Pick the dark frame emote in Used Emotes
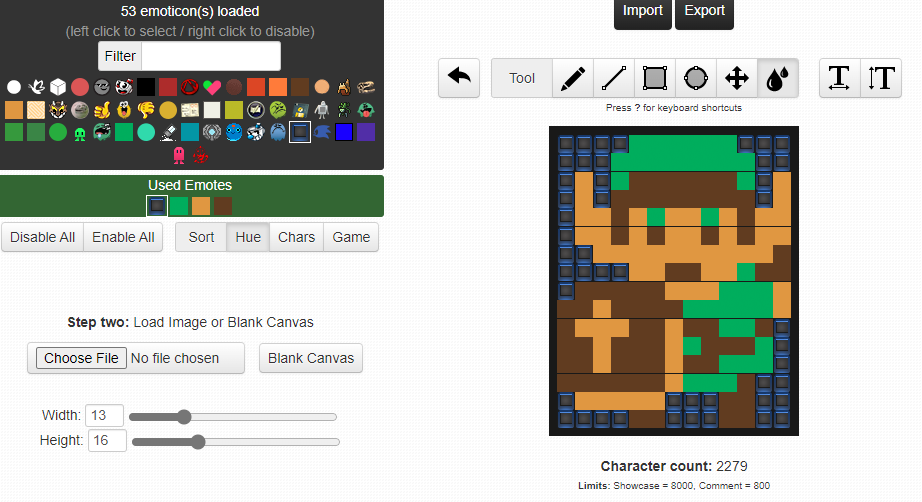The image size is (922, 502). [x=157, y=206]
